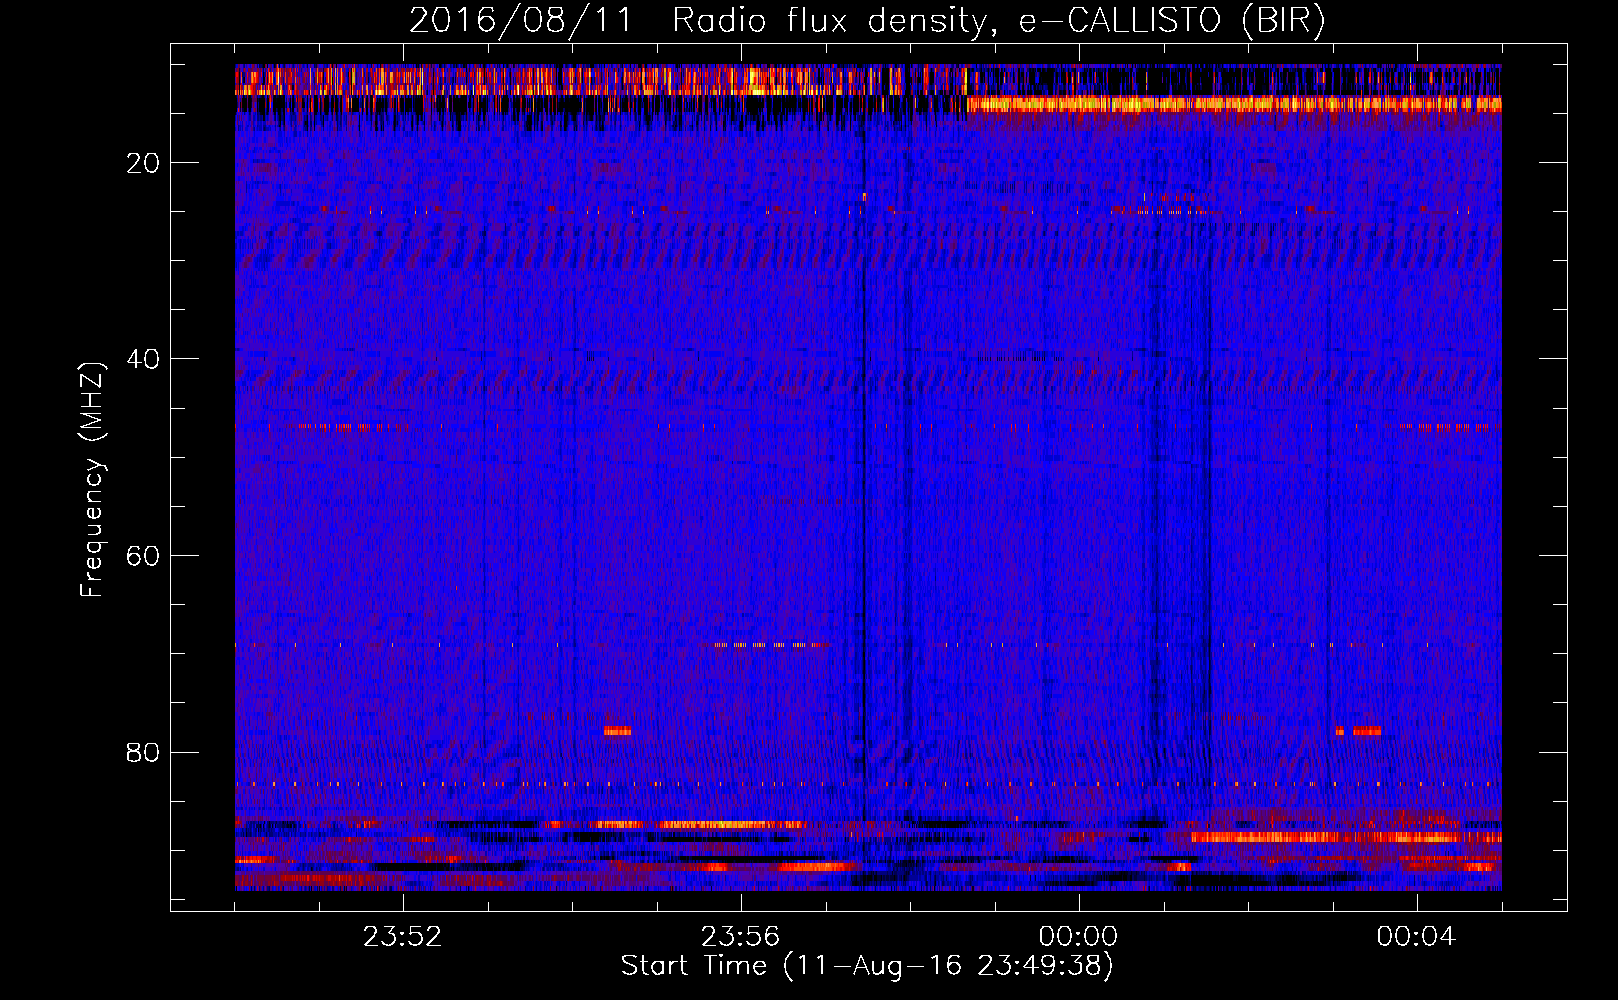The image size is (1618, 1000).
Task: Click the 23:52 time tick label
Action: click(402, 937)
